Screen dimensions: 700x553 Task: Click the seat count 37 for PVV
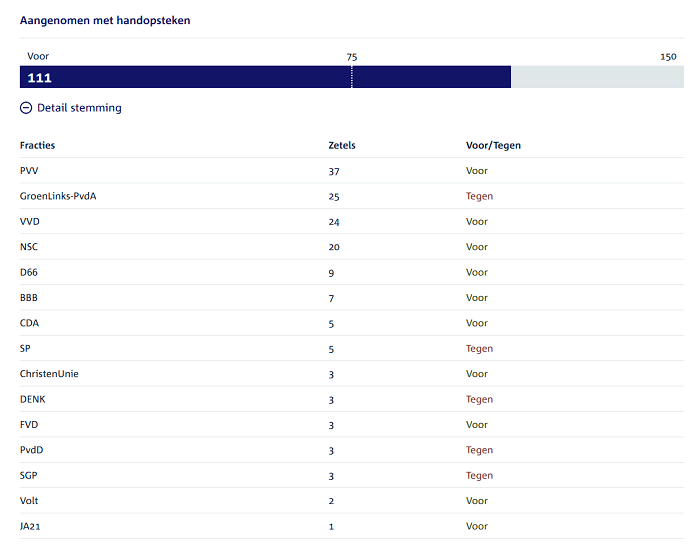pos(334,172)
